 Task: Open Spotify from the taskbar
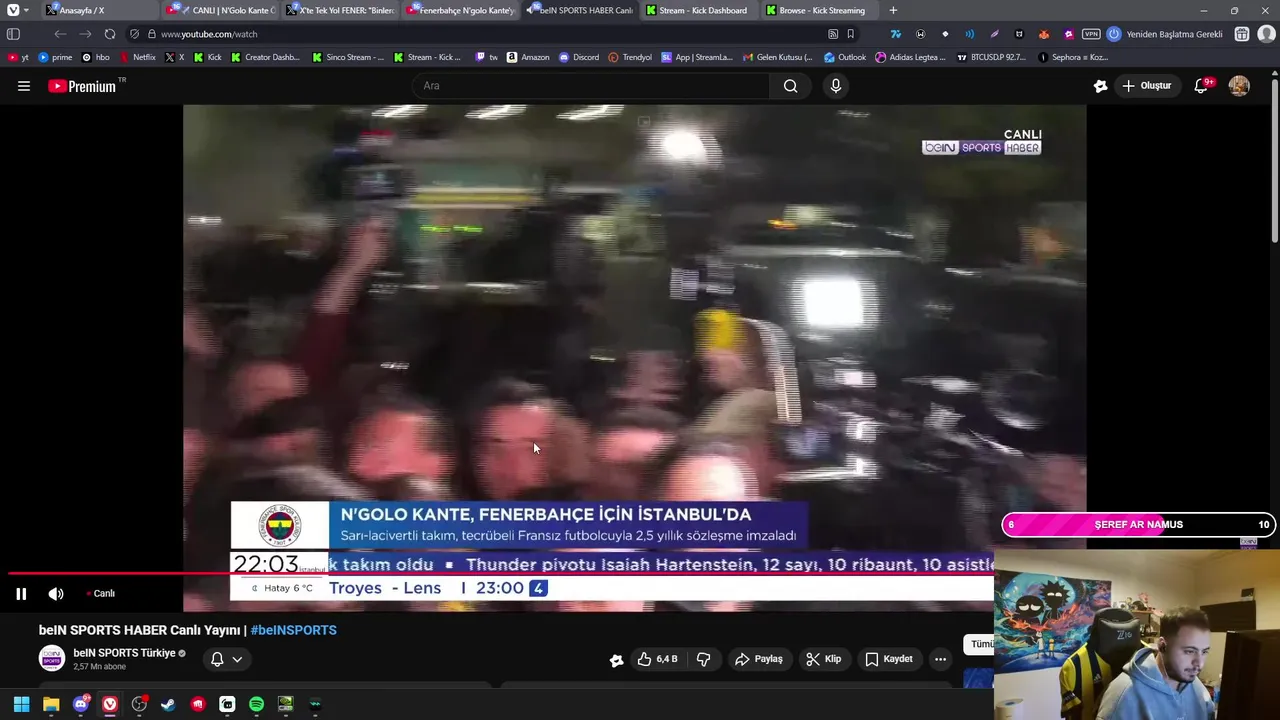[x=256, y=704]
